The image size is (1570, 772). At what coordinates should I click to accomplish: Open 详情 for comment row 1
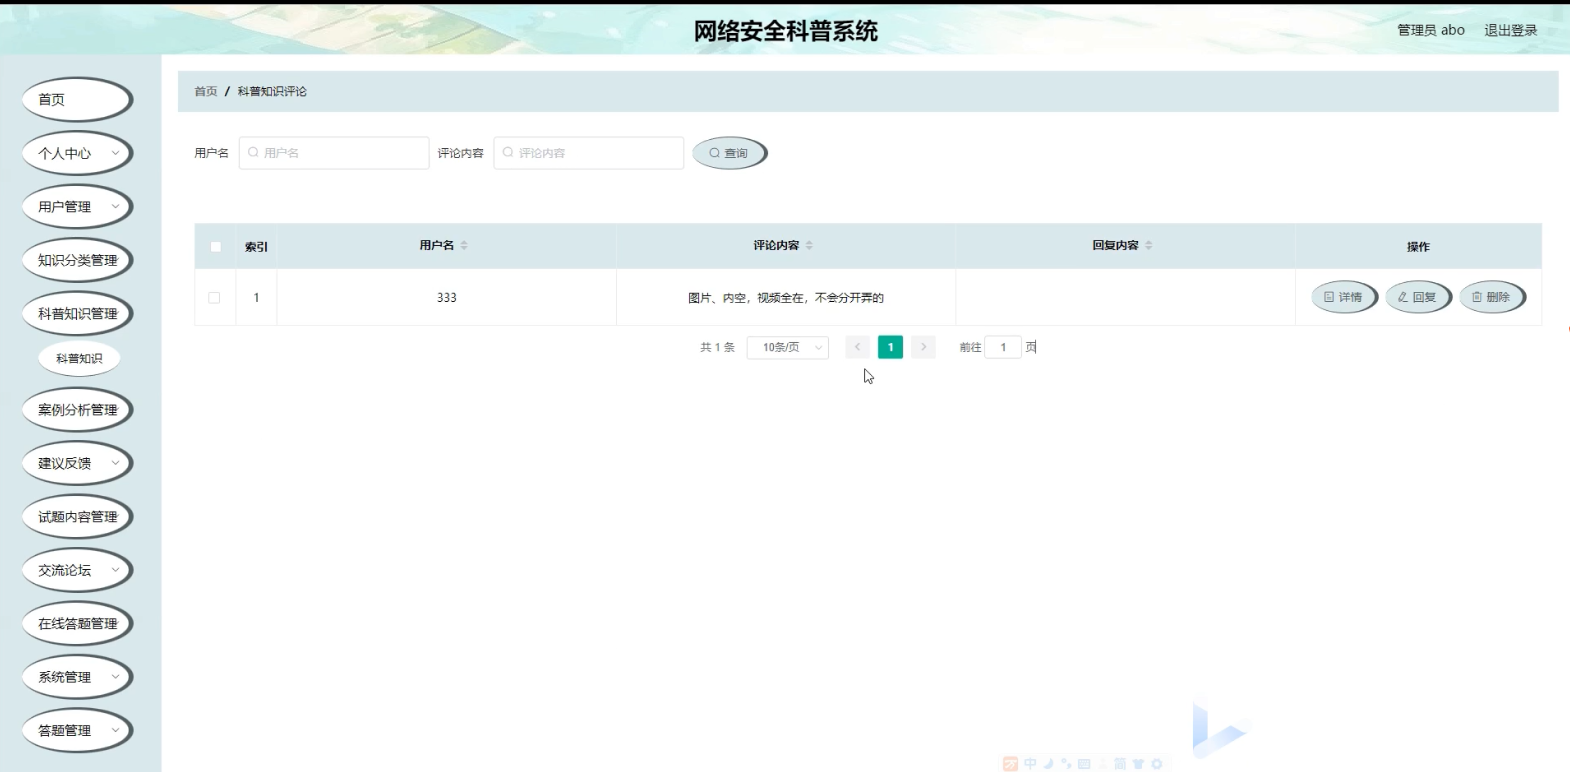(1343, 297)
